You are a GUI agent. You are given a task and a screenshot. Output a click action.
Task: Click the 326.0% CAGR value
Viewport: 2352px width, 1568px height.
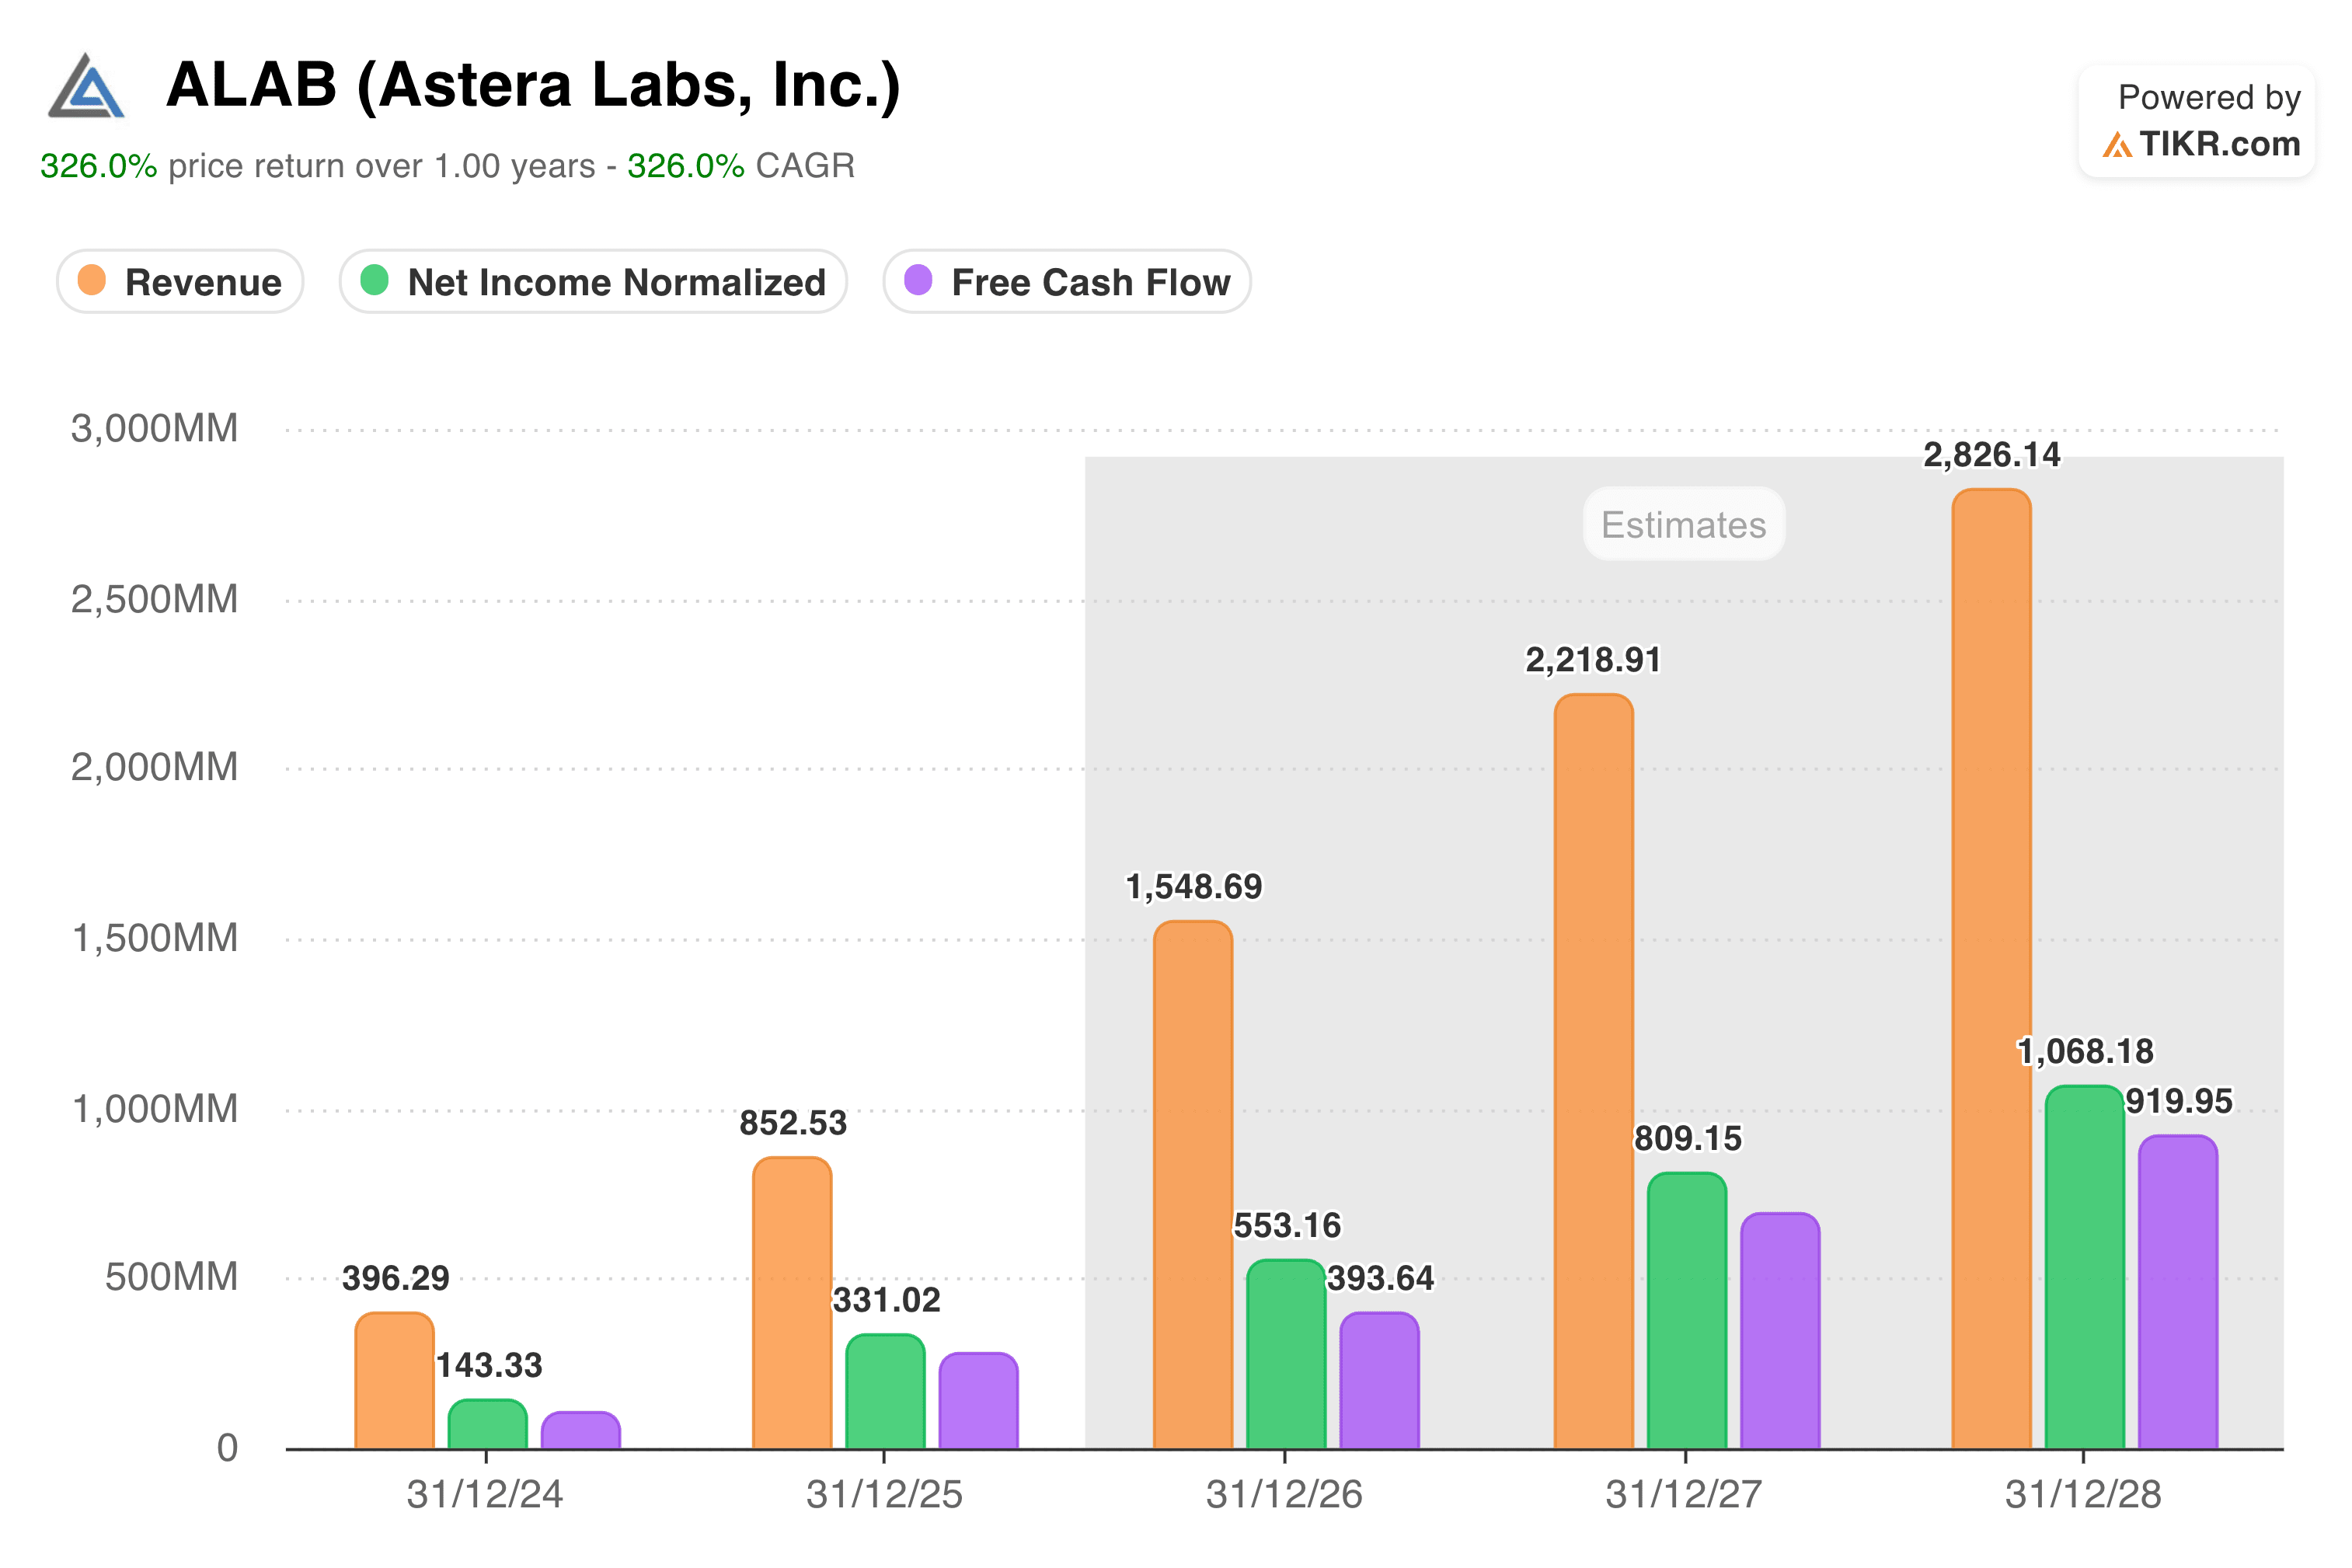(686, 166)
